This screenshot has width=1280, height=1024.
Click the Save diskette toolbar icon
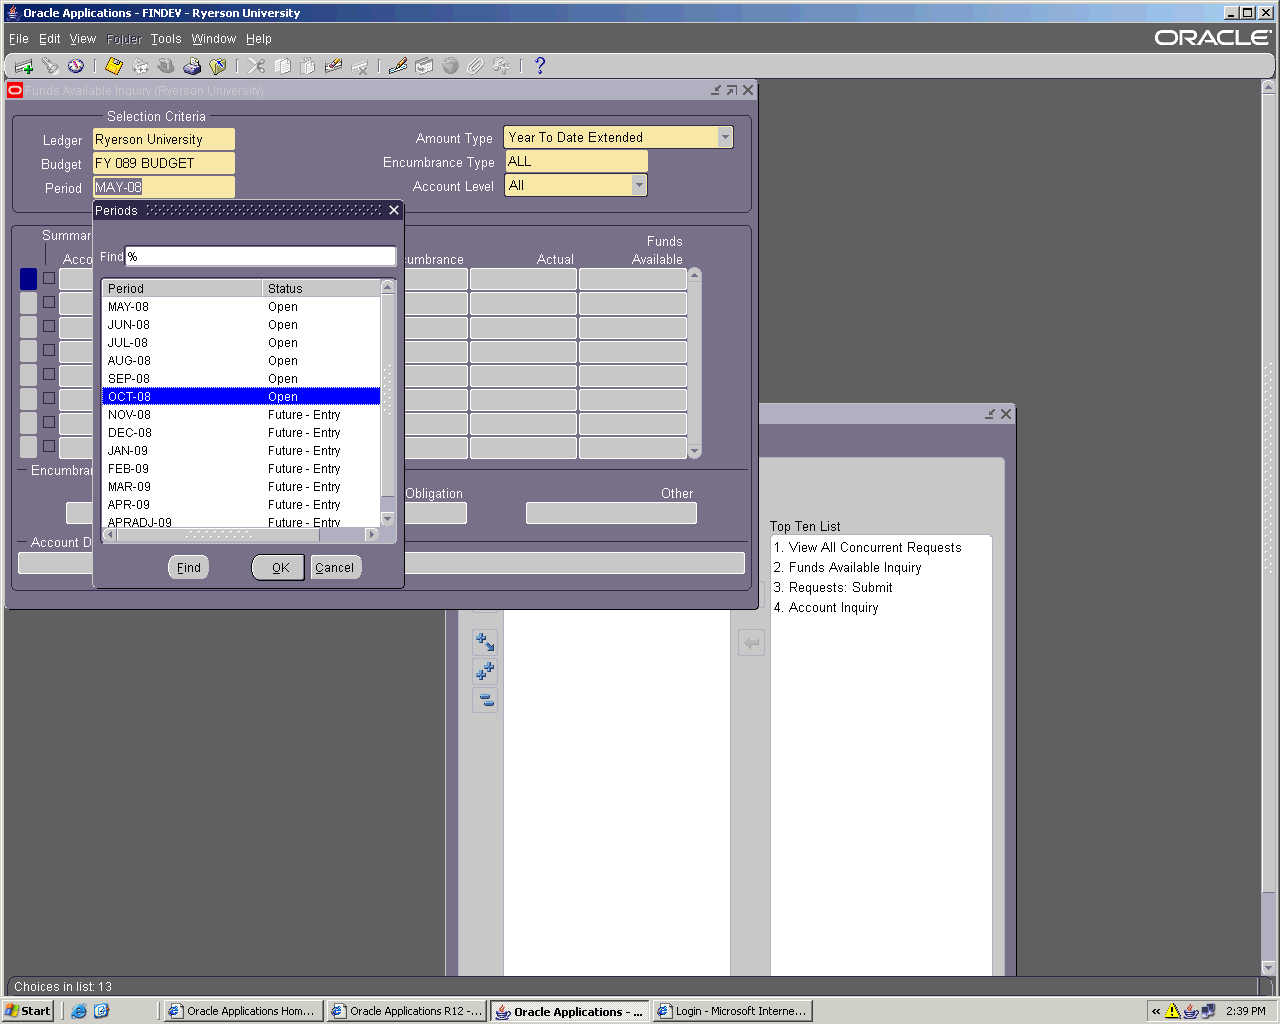[114, 66]
